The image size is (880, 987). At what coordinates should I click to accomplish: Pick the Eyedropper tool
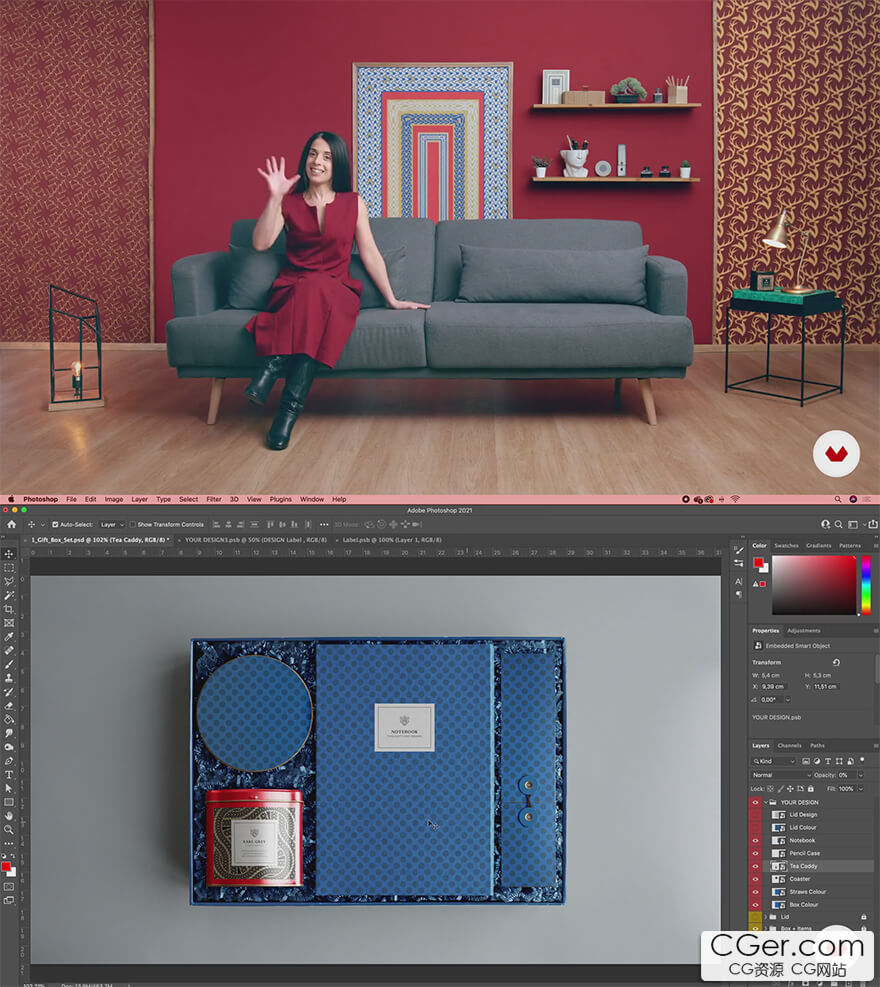(x=9, y=637)
